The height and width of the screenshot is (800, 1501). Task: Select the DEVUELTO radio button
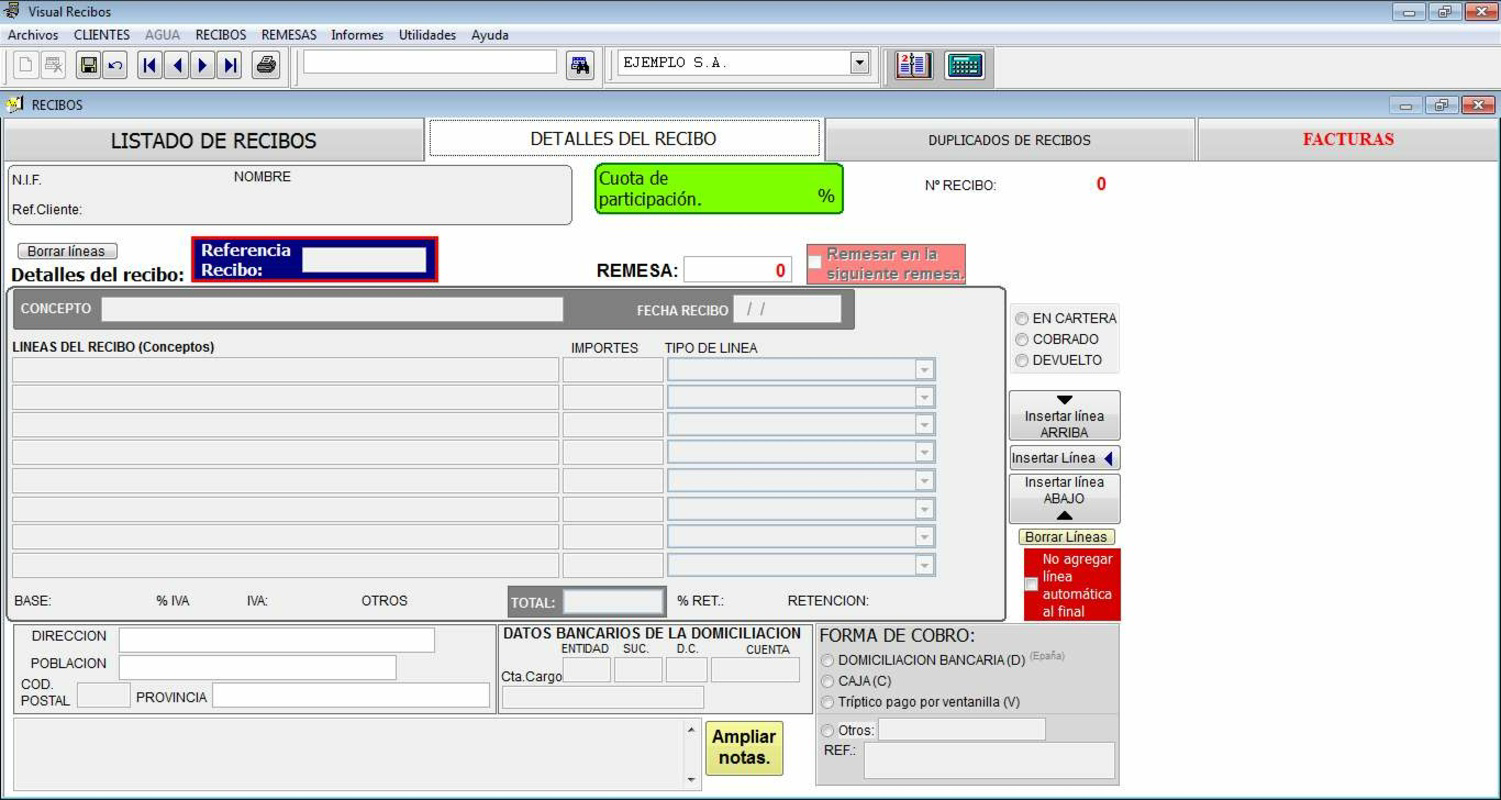click(x=1022, y=360)
